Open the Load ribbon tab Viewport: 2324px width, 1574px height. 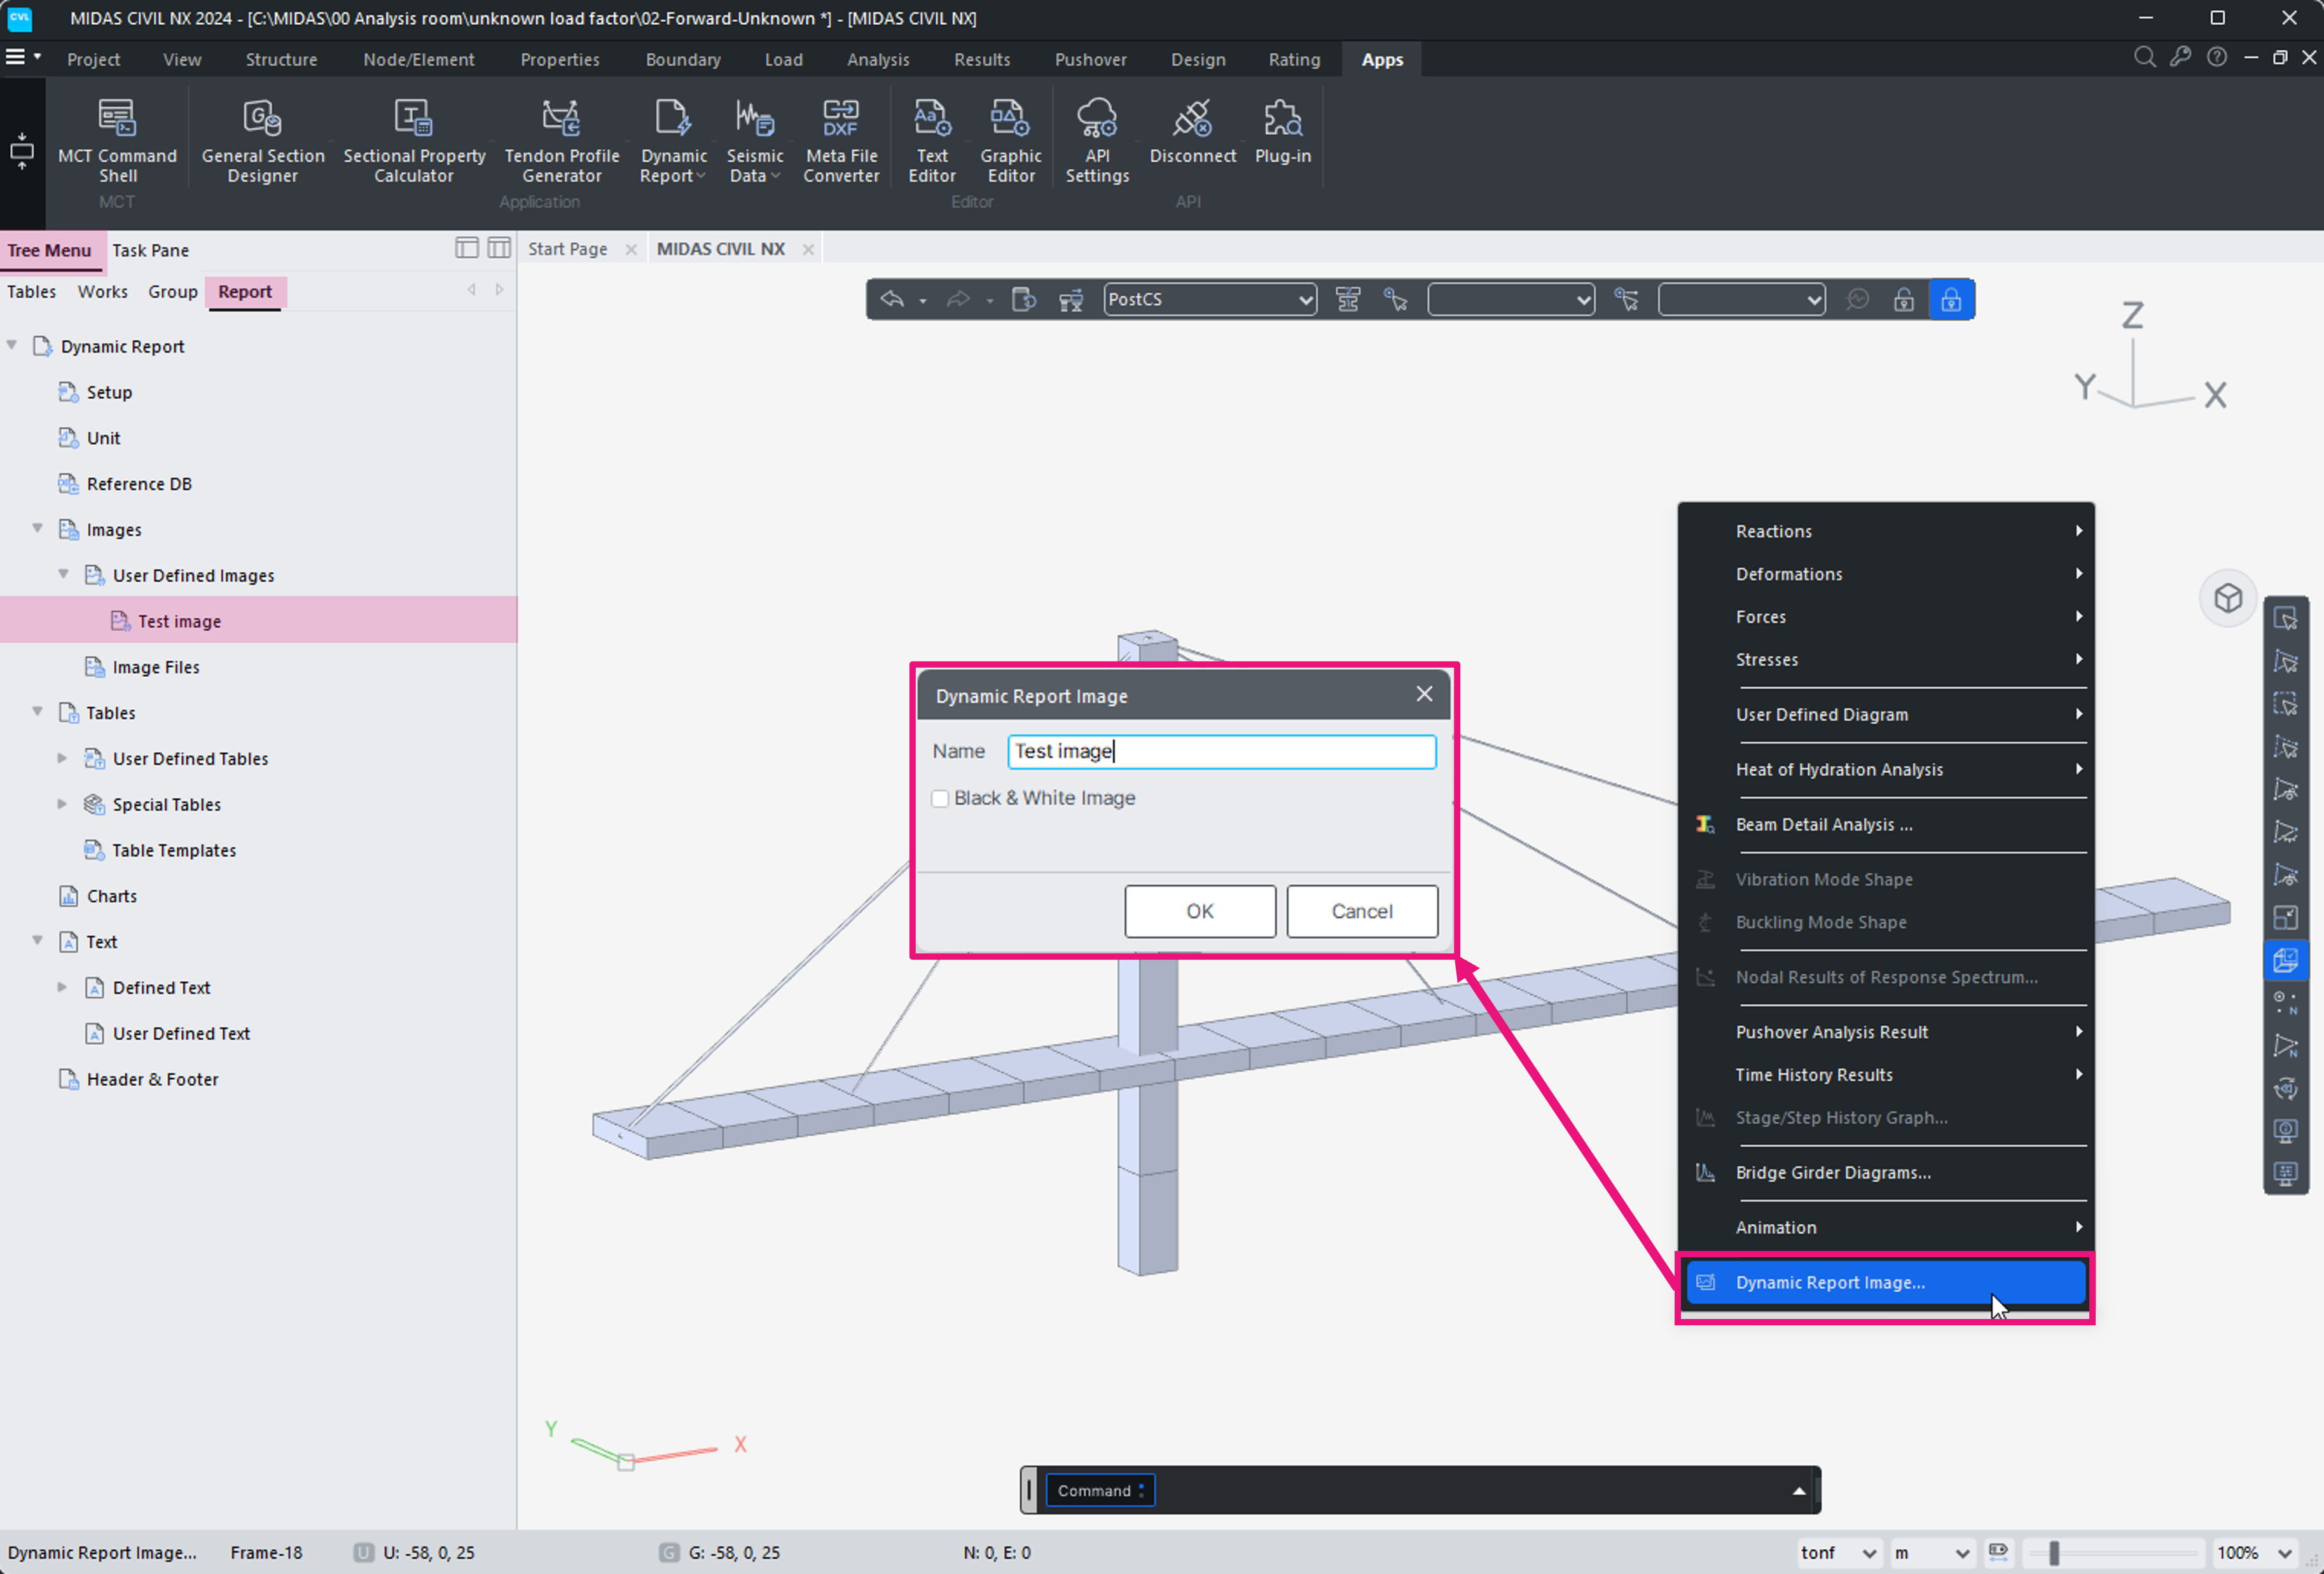[783, 59]
